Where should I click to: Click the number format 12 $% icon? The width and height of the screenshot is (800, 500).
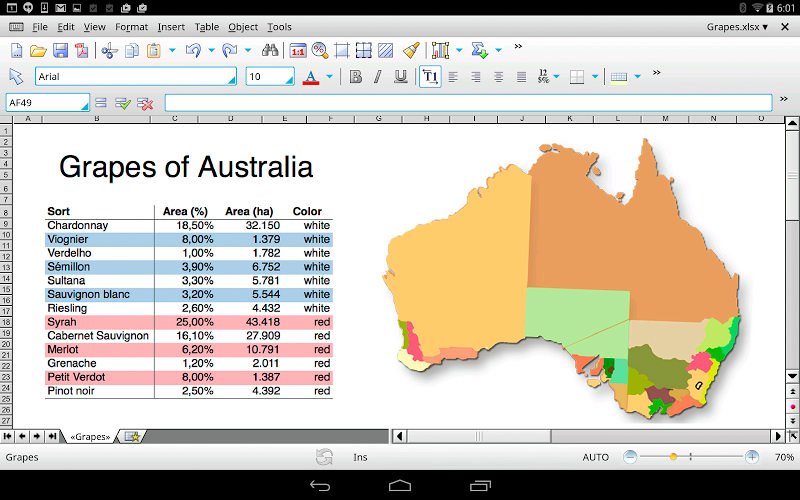[x=543, y=77]
